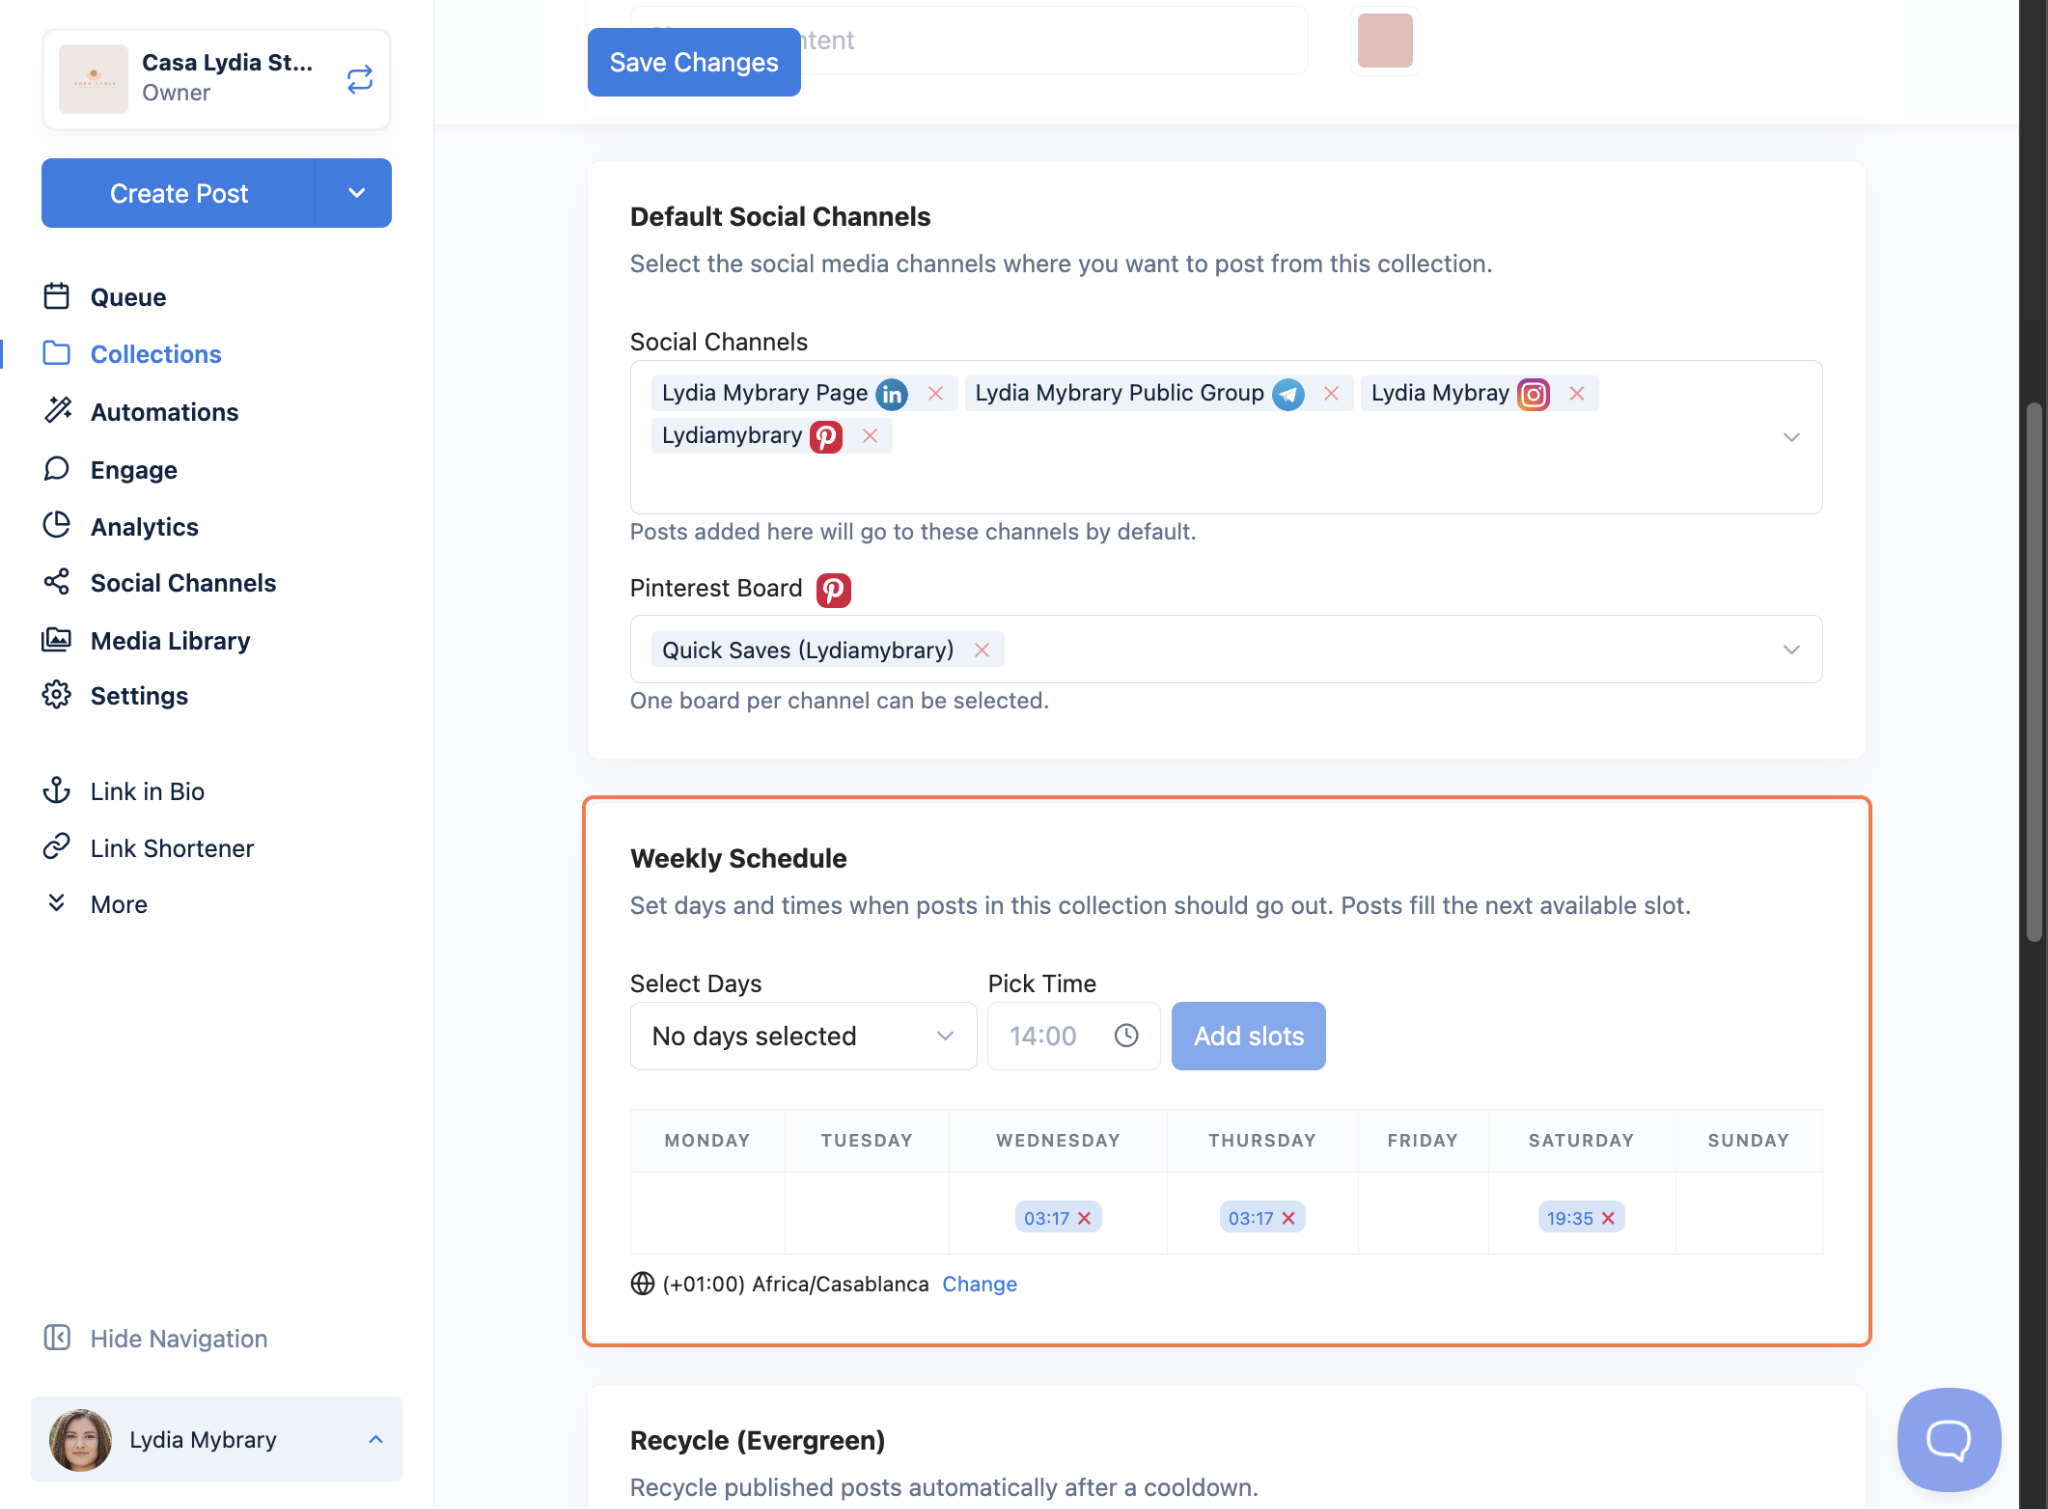The height and width of the screenshot is (1509, 2048).
Task: Switch workspace using the swap arrows icon
Action: (x=359, y=79)
